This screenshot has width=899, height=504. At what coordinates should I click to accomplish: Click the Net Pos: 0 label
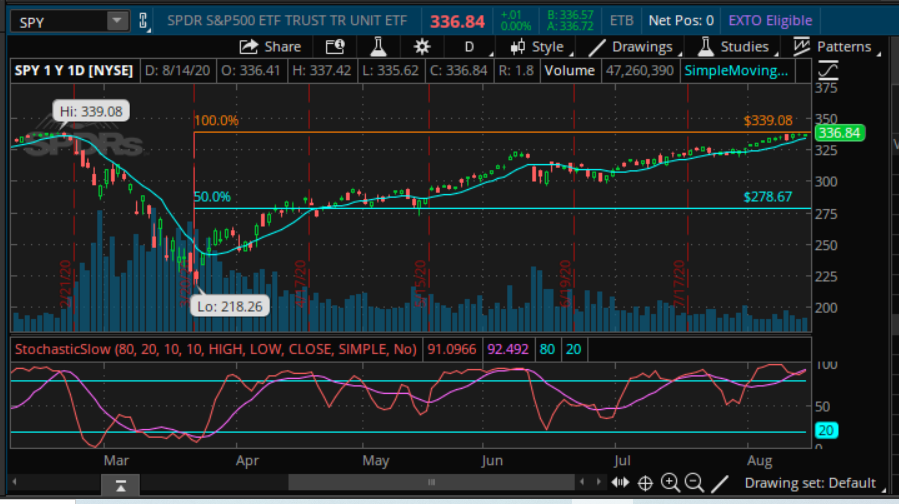click(681, 21)
